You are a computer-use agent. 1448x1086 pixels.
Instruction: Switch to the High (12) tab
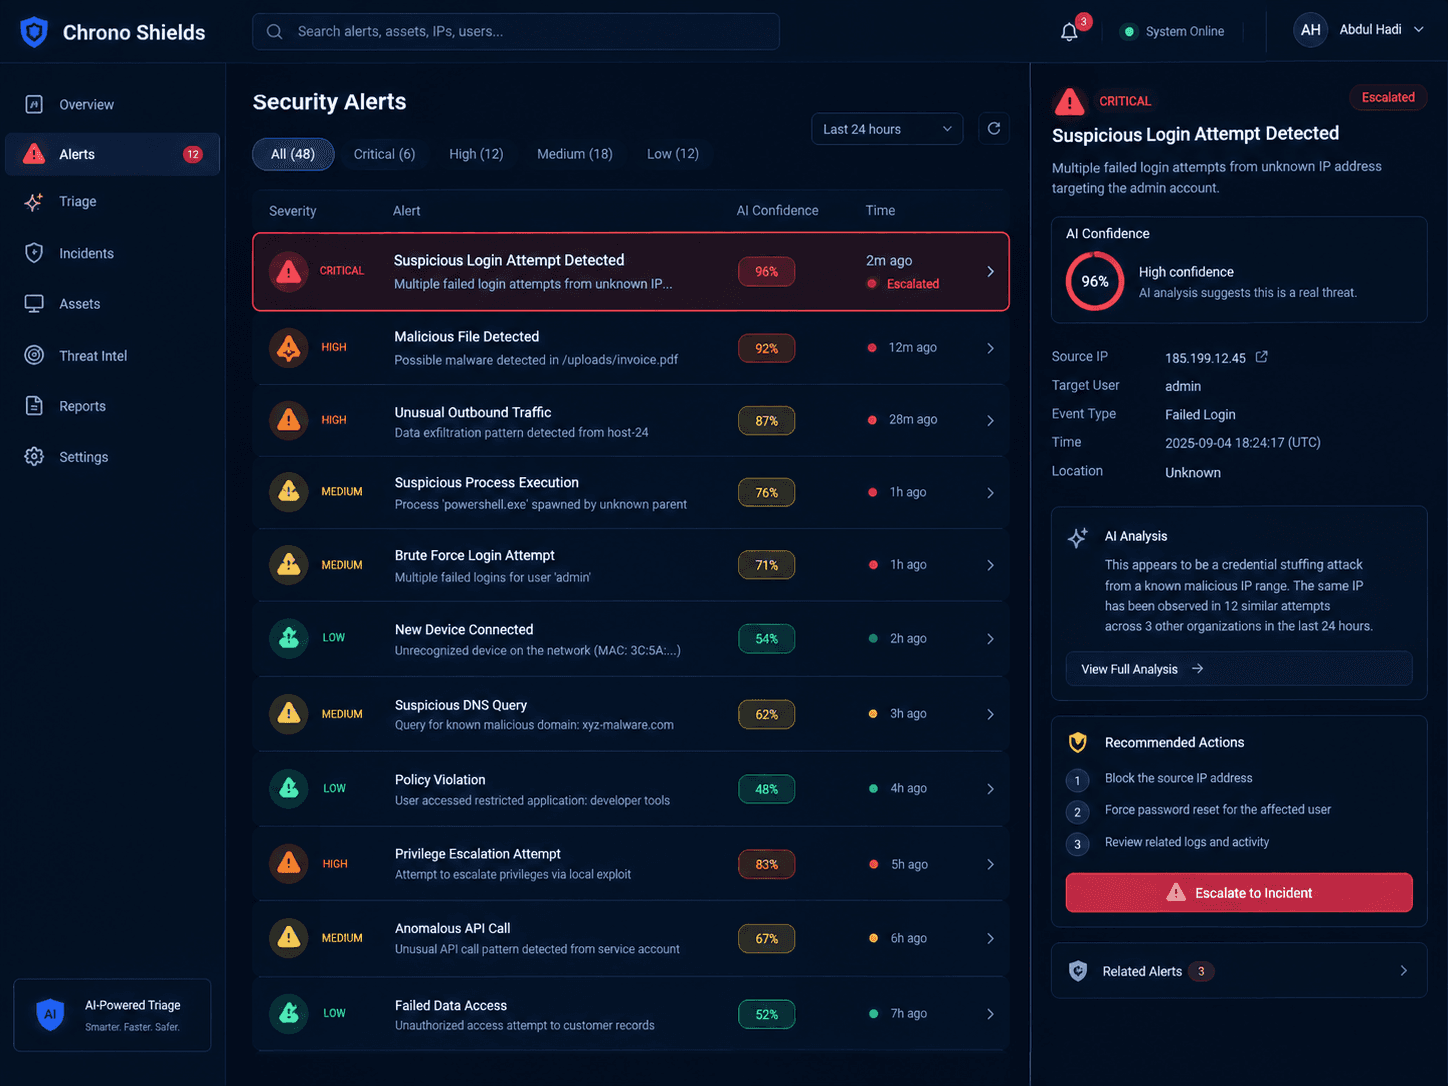476,154
